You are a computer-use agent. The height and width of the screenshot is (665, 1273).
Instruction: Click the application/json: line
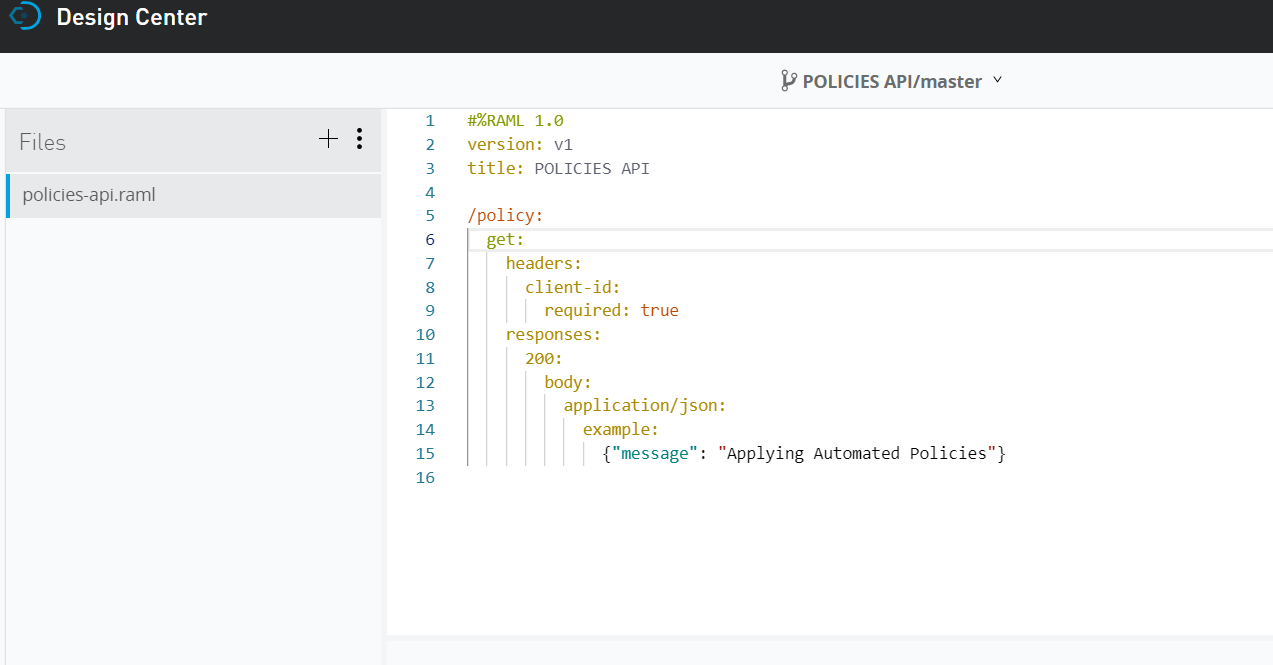(644, 406)
